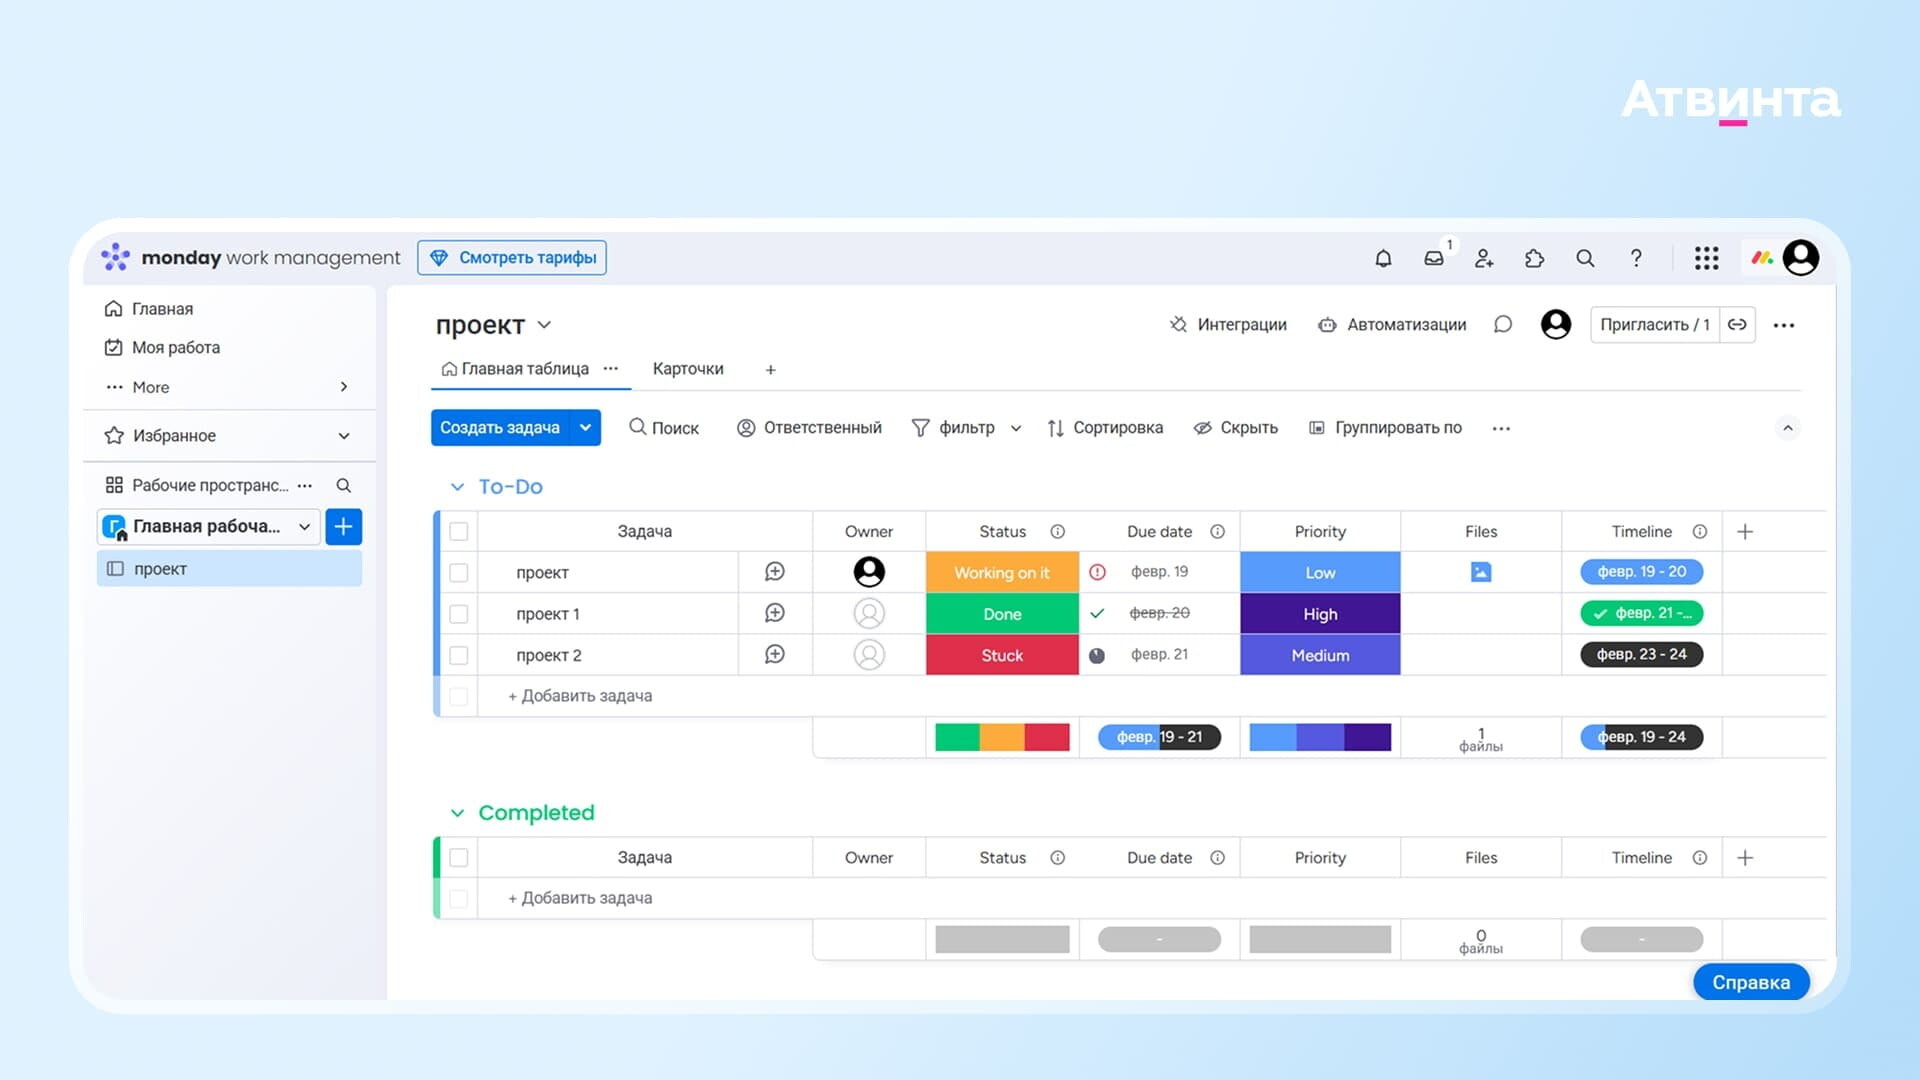Open the apps puzzle piece icon
This screenshot has width=1920, height=1080.
[1534, 258]
